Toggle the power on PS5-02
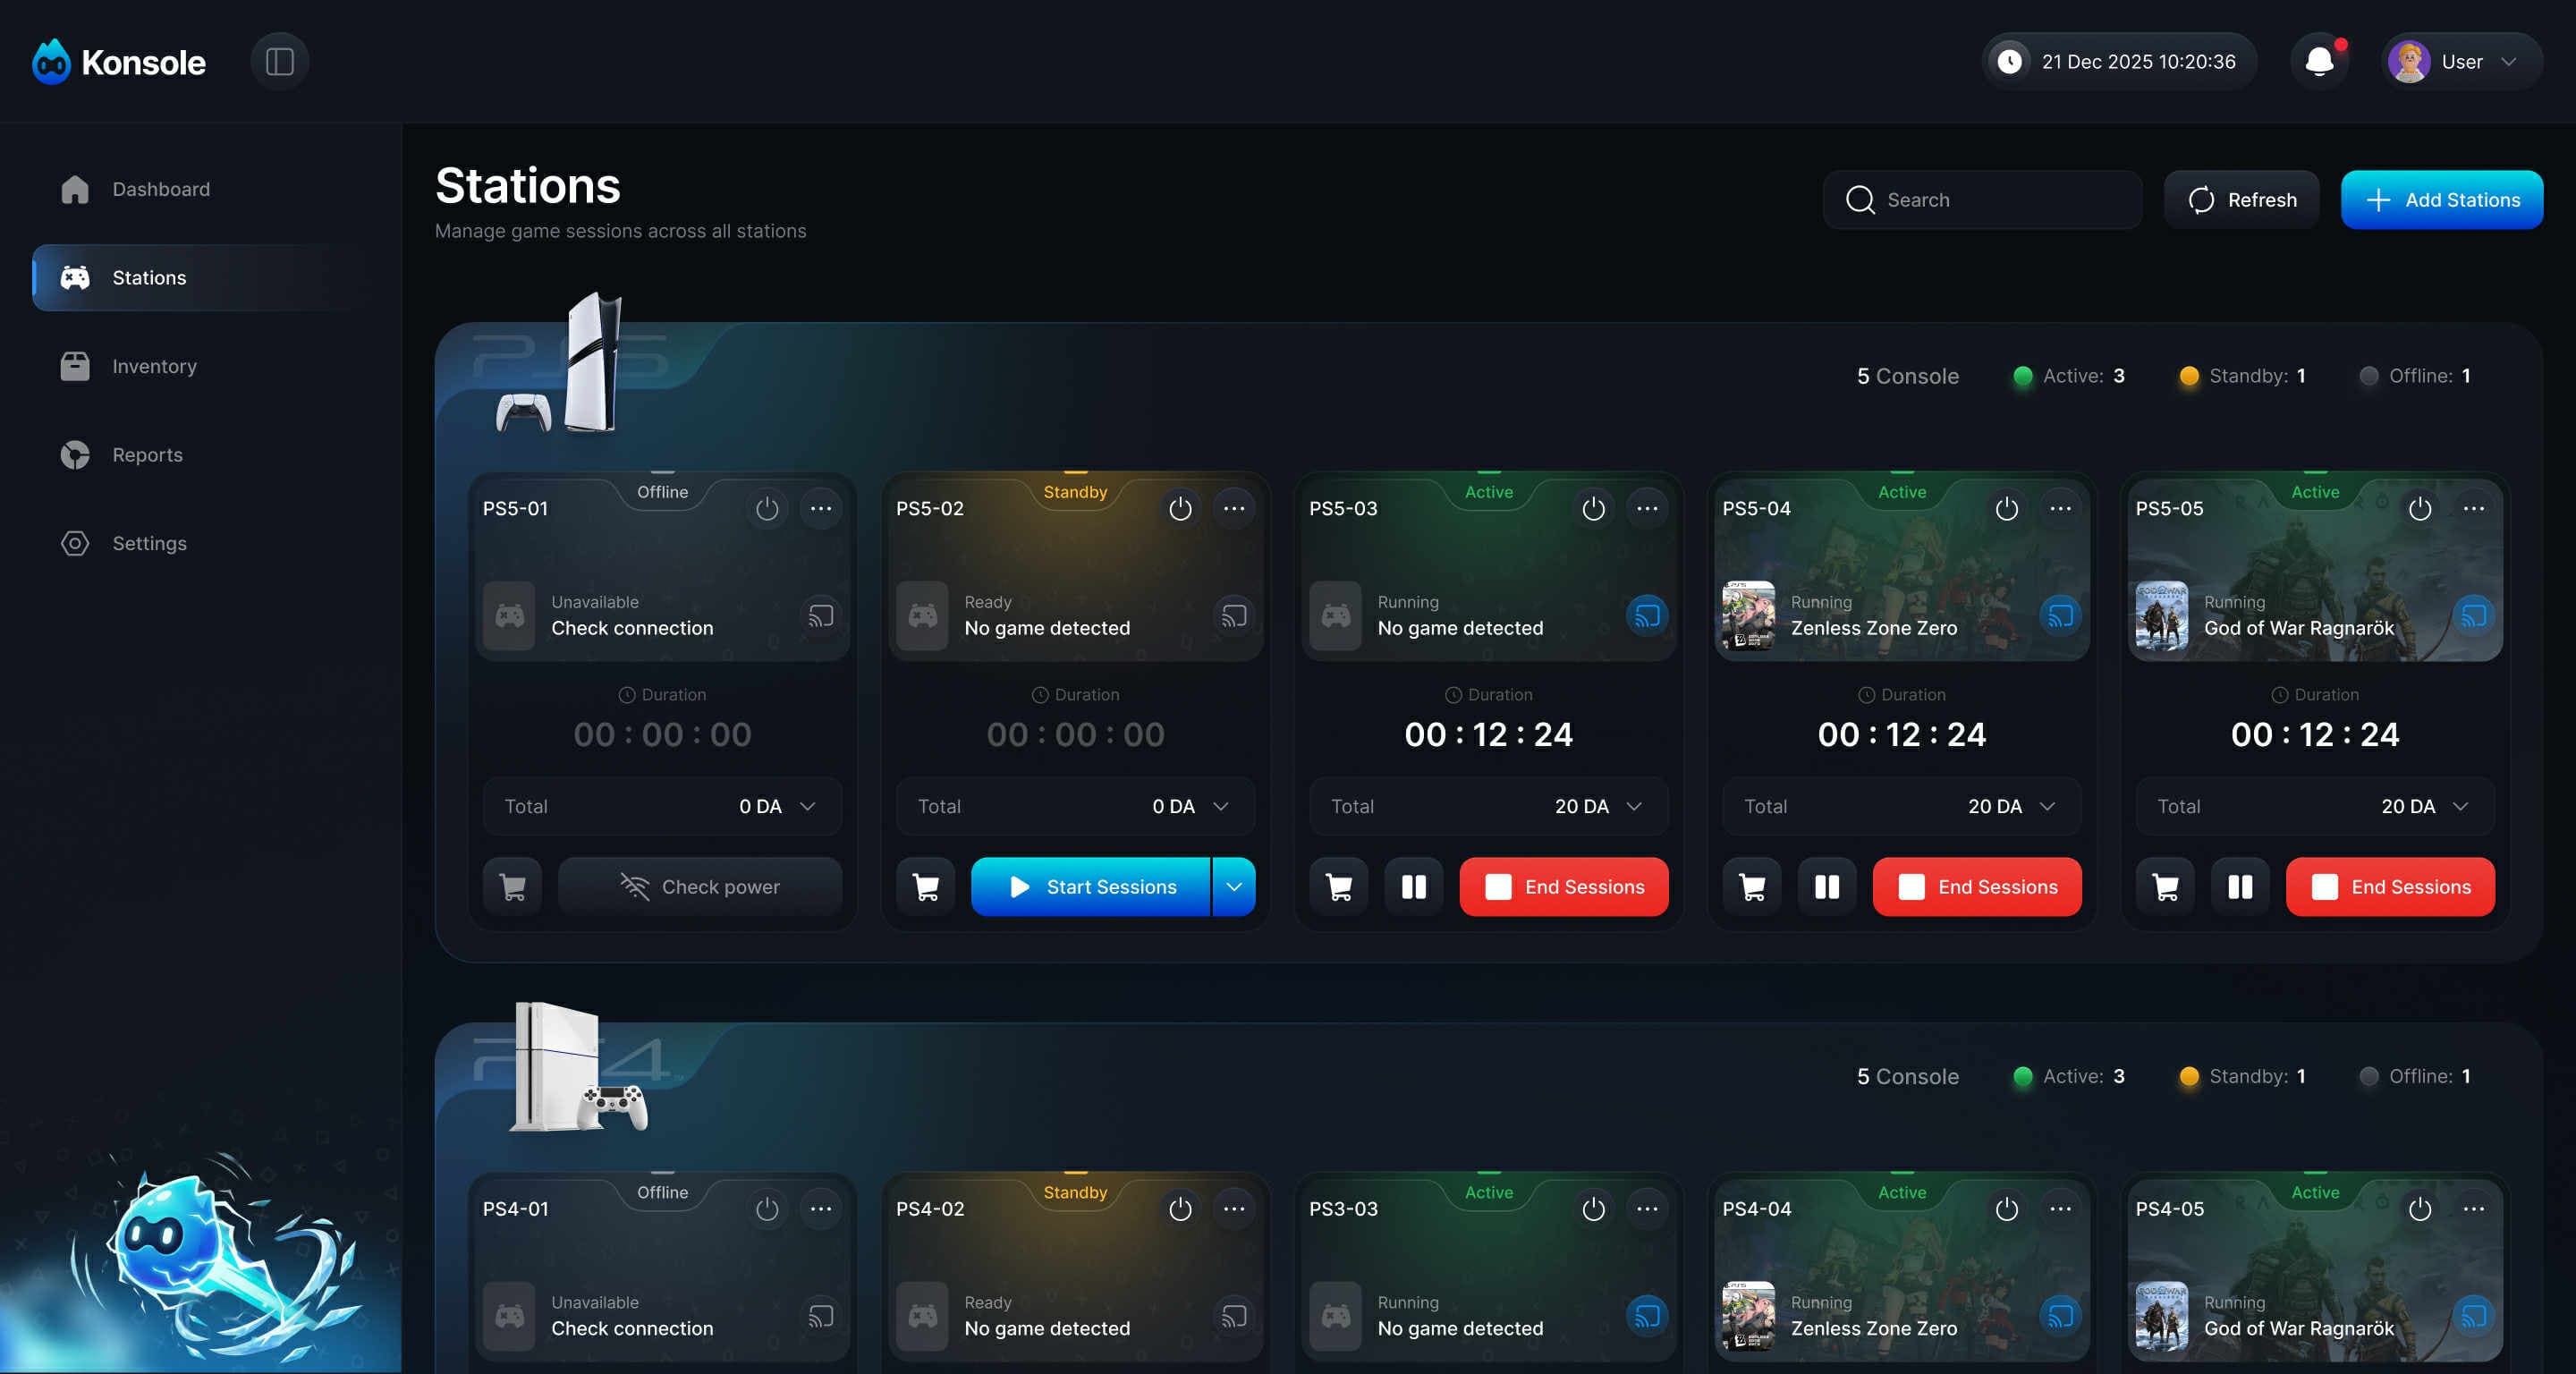Image resolution: width=2576 pixels, height=1374 pixels. tap(1180, 508)
